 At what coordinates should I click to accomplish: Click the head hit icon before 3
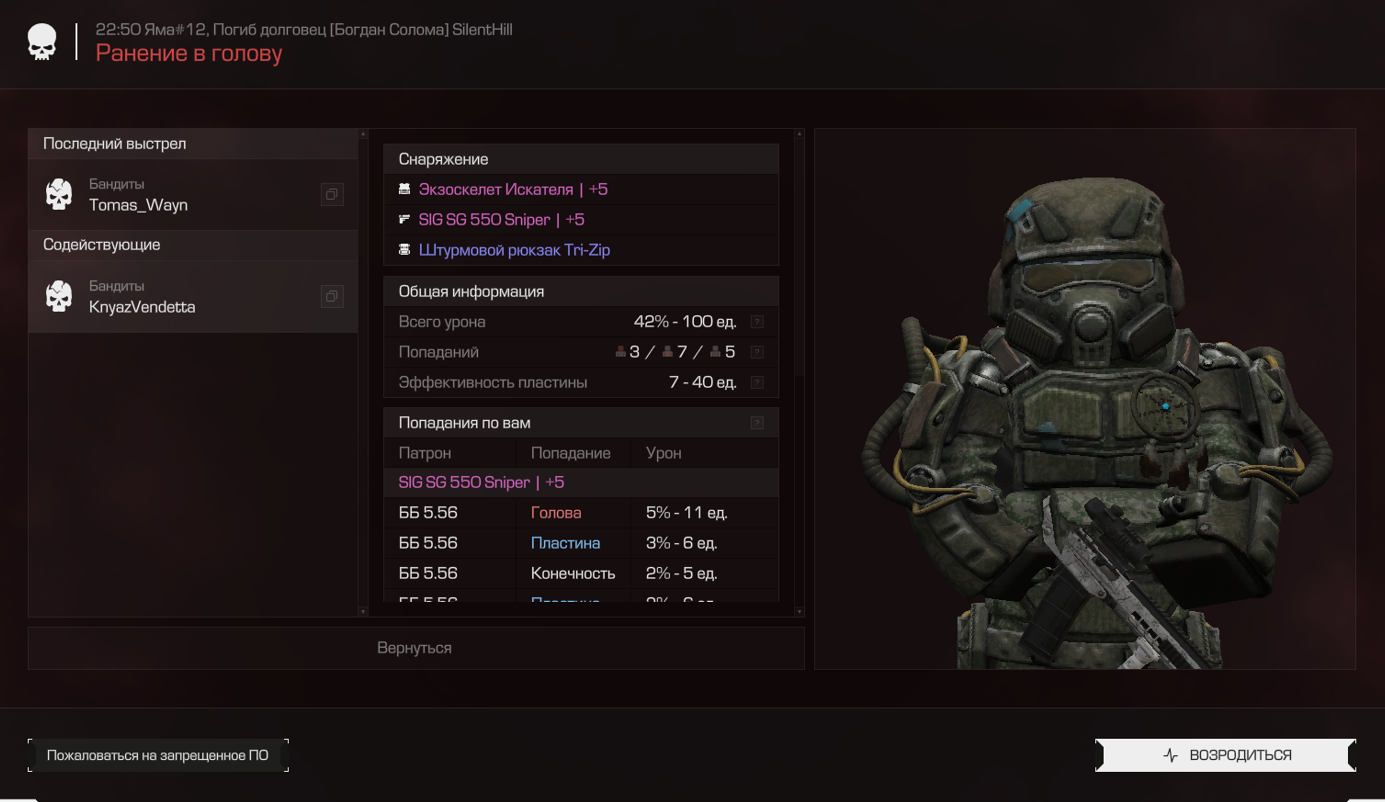(x=621, y=352)
